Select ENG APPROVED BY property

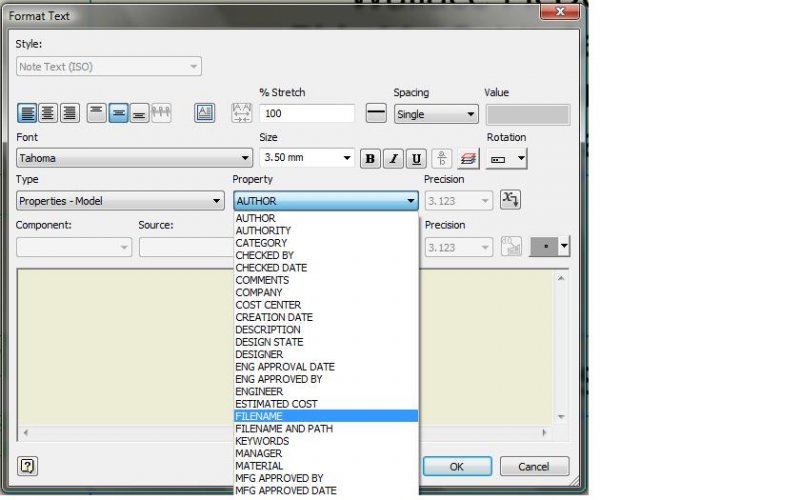pos(326,379)
